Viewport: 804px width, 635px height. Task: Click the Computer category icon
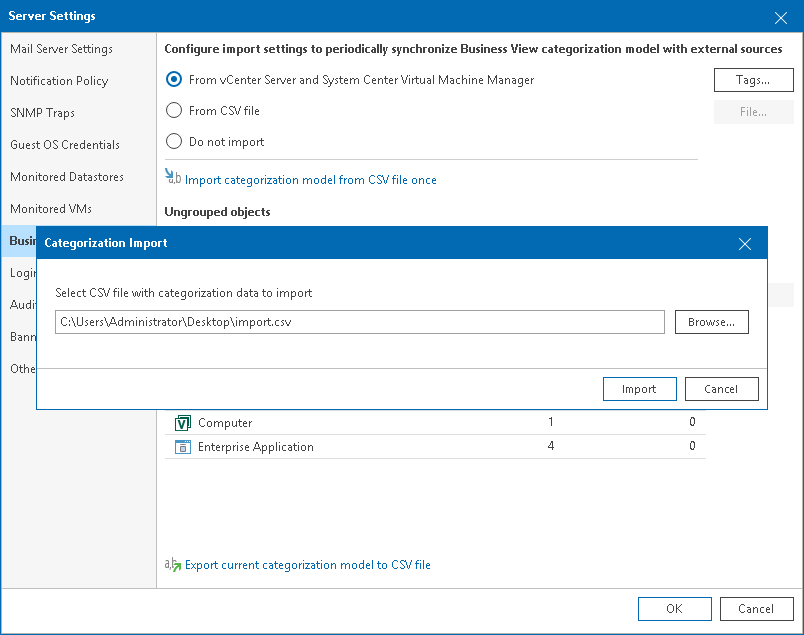(182, 423)
